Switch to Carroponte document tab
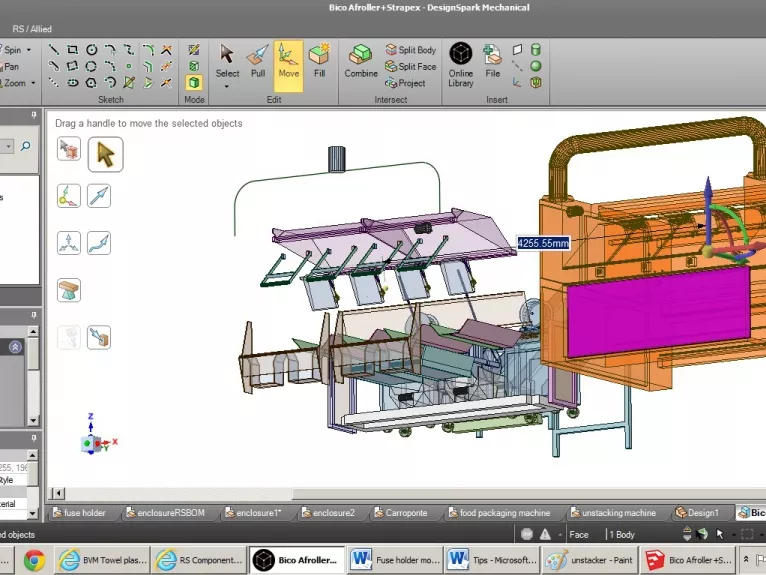Viewport: 766px width, 575px height. (401, 513)
